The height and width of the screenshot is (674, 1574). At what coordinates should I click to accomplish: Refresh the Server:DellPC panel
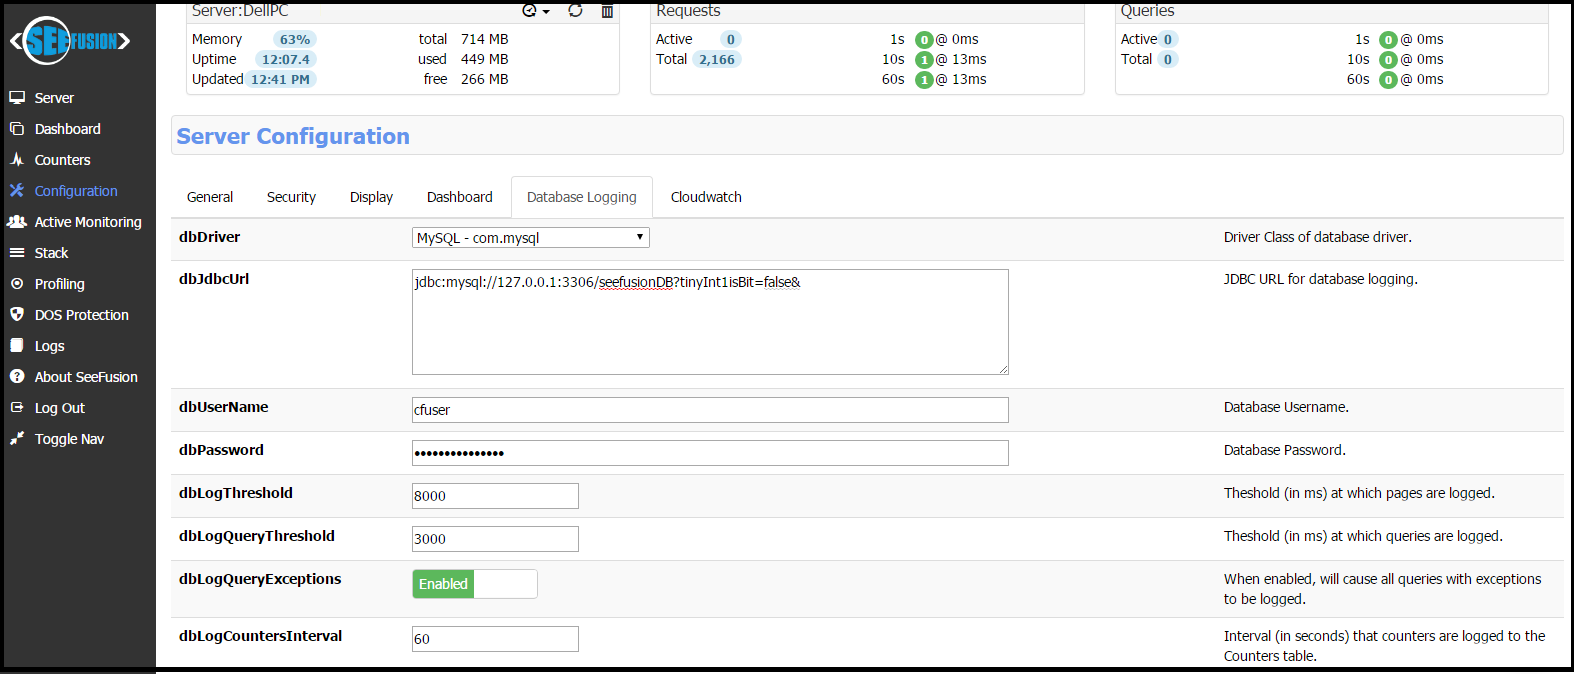(x=575, y=11)
